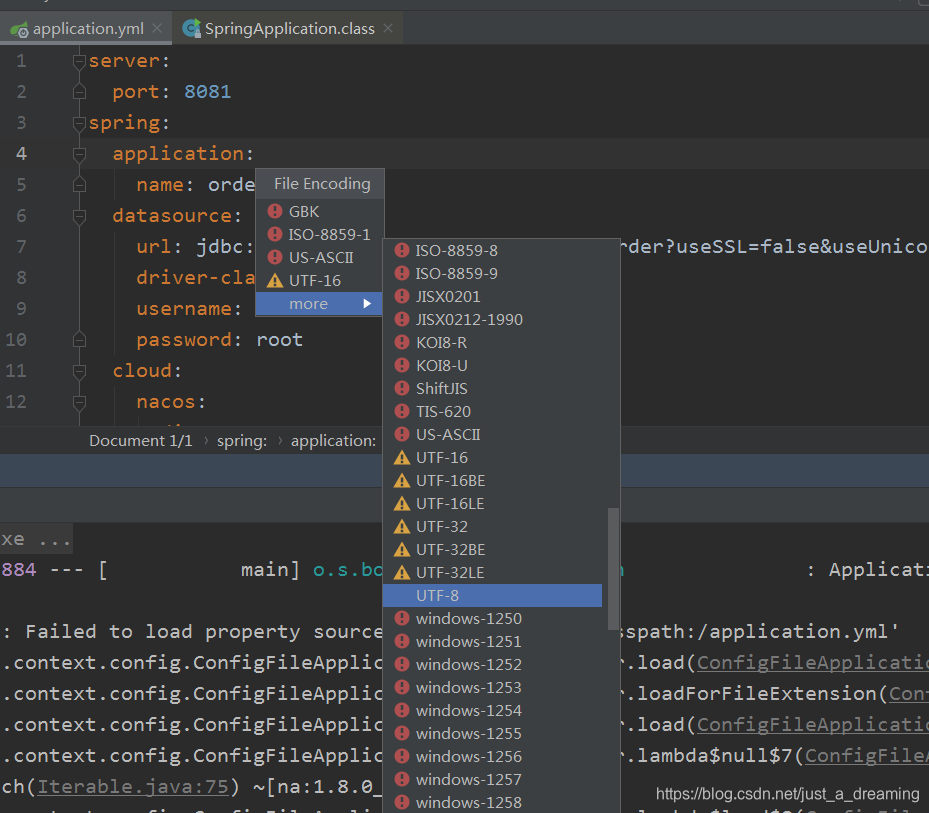
Task: Click the warning icon next to UTF-32BE
Action: click(x=404, y=549)
